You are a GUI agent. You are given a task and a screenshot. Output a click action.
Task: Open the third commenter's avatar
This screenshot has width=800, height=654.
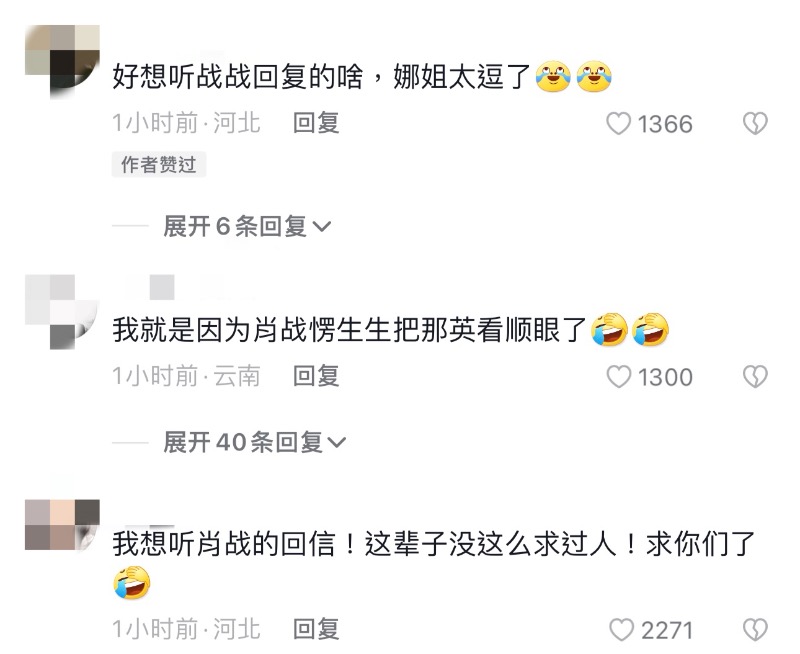(62, 524)
